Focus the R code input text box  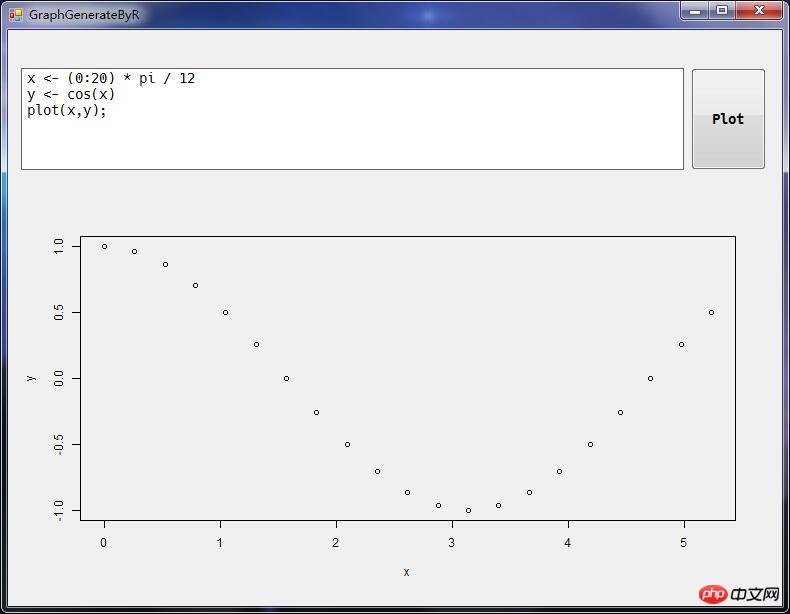point(352,119)
